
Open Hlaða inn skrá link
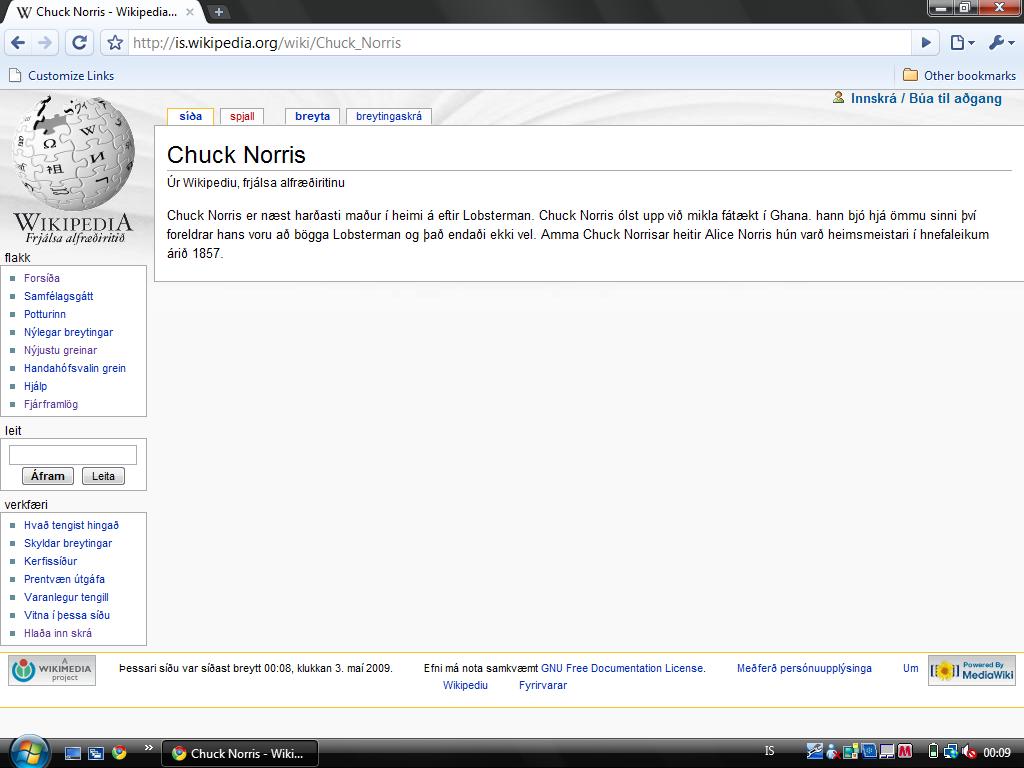pos(57,633)
